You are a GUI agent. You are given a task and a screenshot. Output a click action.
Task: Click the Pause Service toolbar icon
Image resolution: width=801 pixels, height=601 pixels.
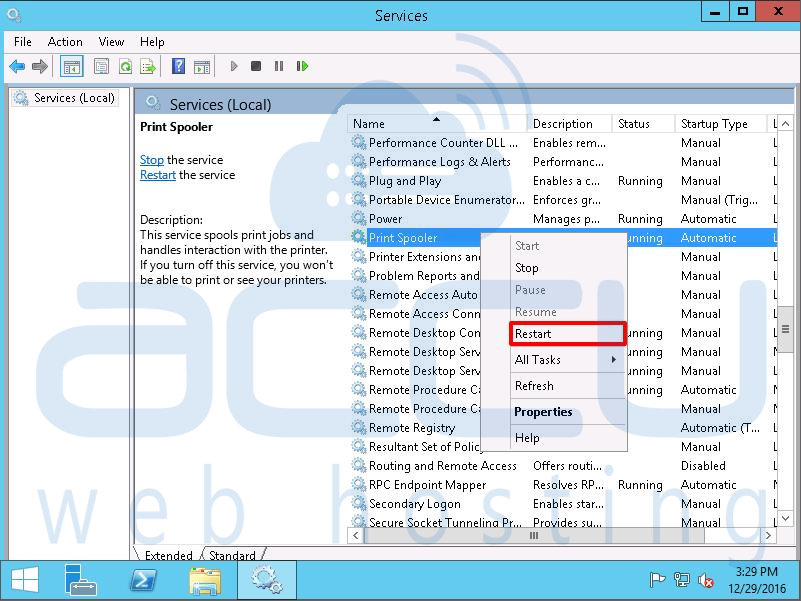(x=279, y=66)
